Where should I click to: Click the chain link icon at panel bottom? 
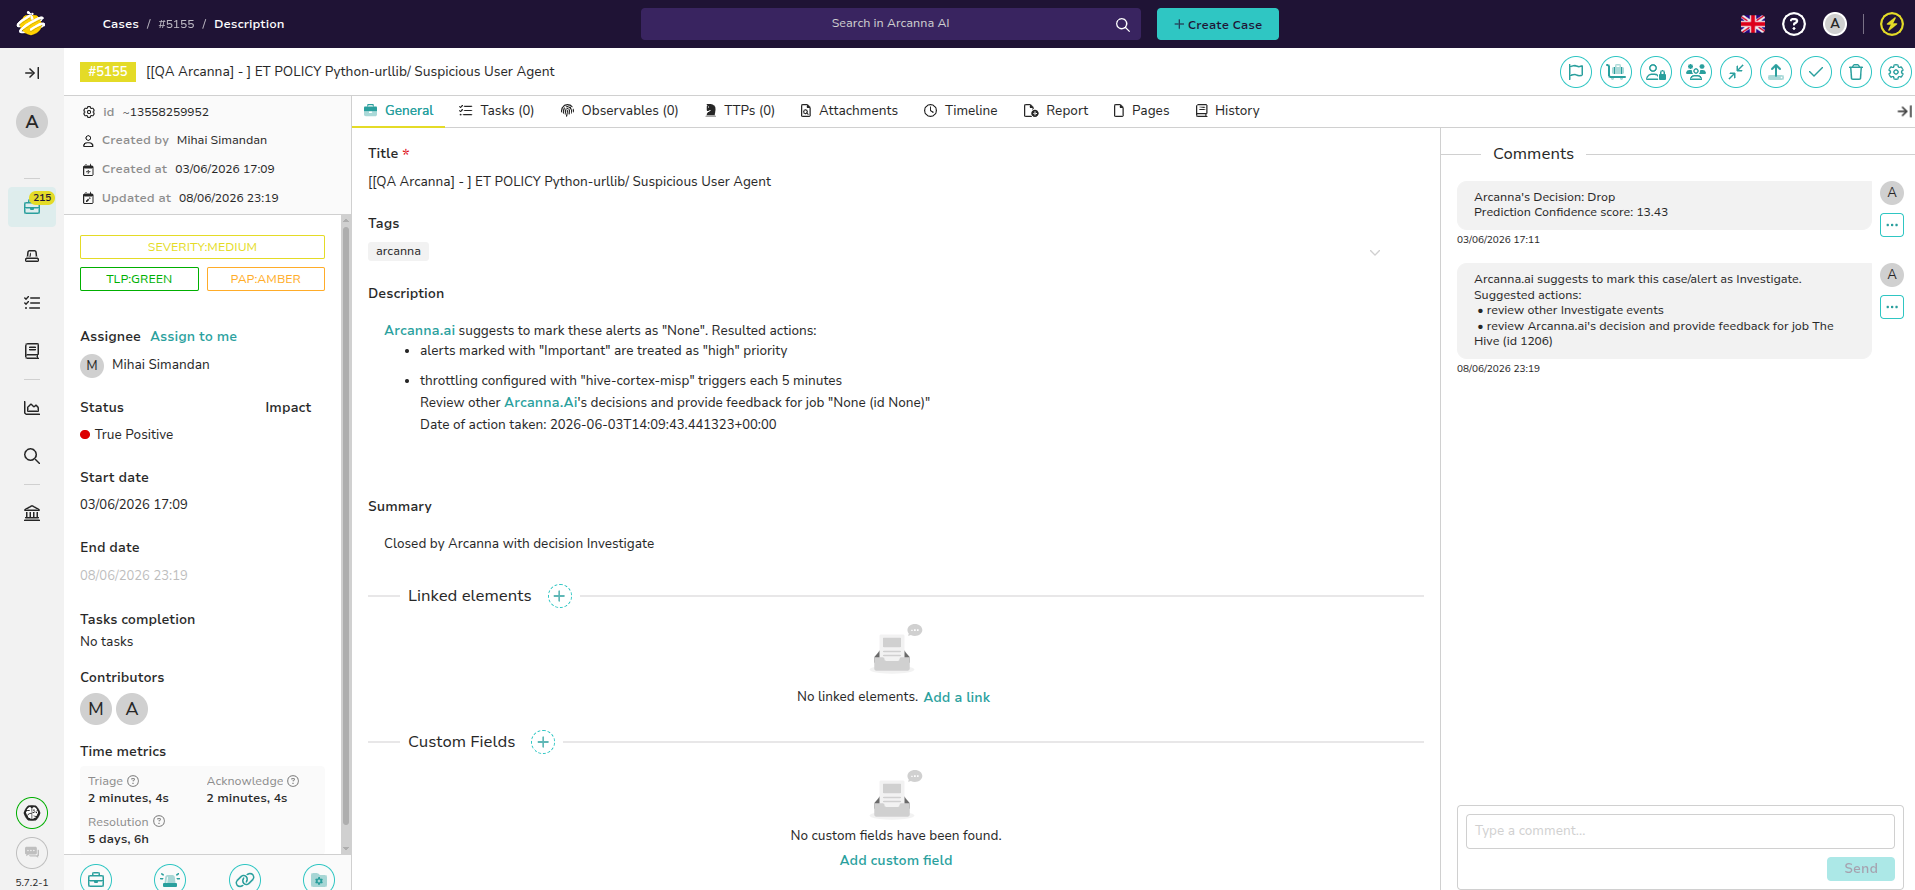(x=245, y=879)
